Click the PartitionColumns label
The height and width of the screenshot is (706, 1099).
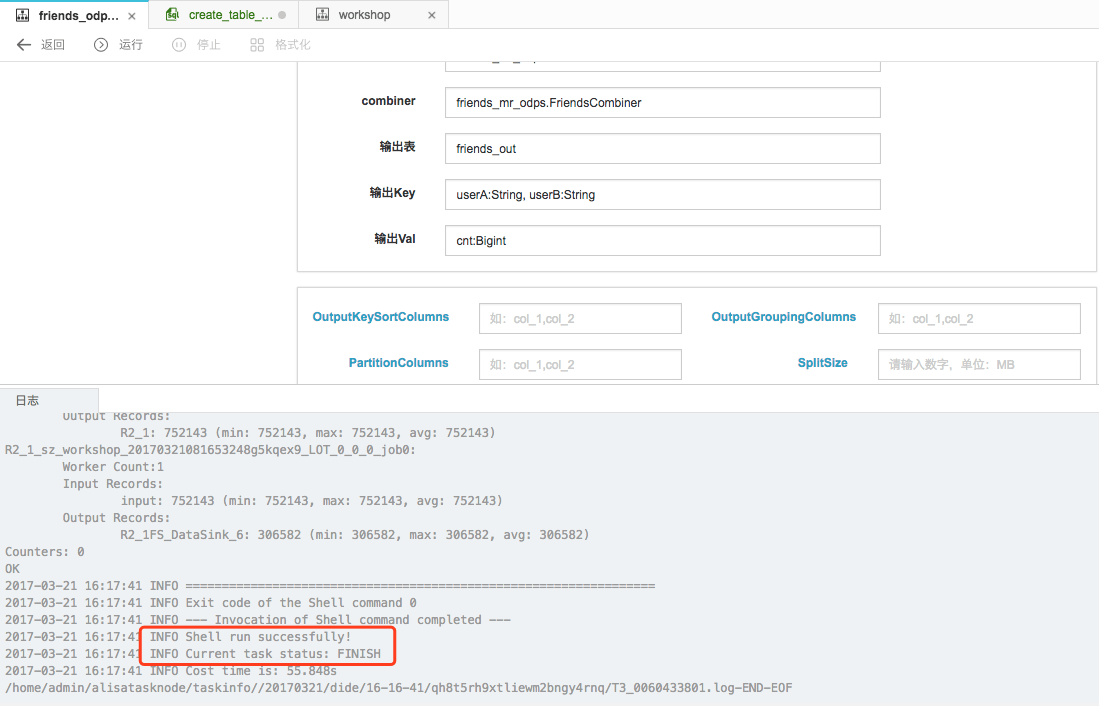click(399, 362)
